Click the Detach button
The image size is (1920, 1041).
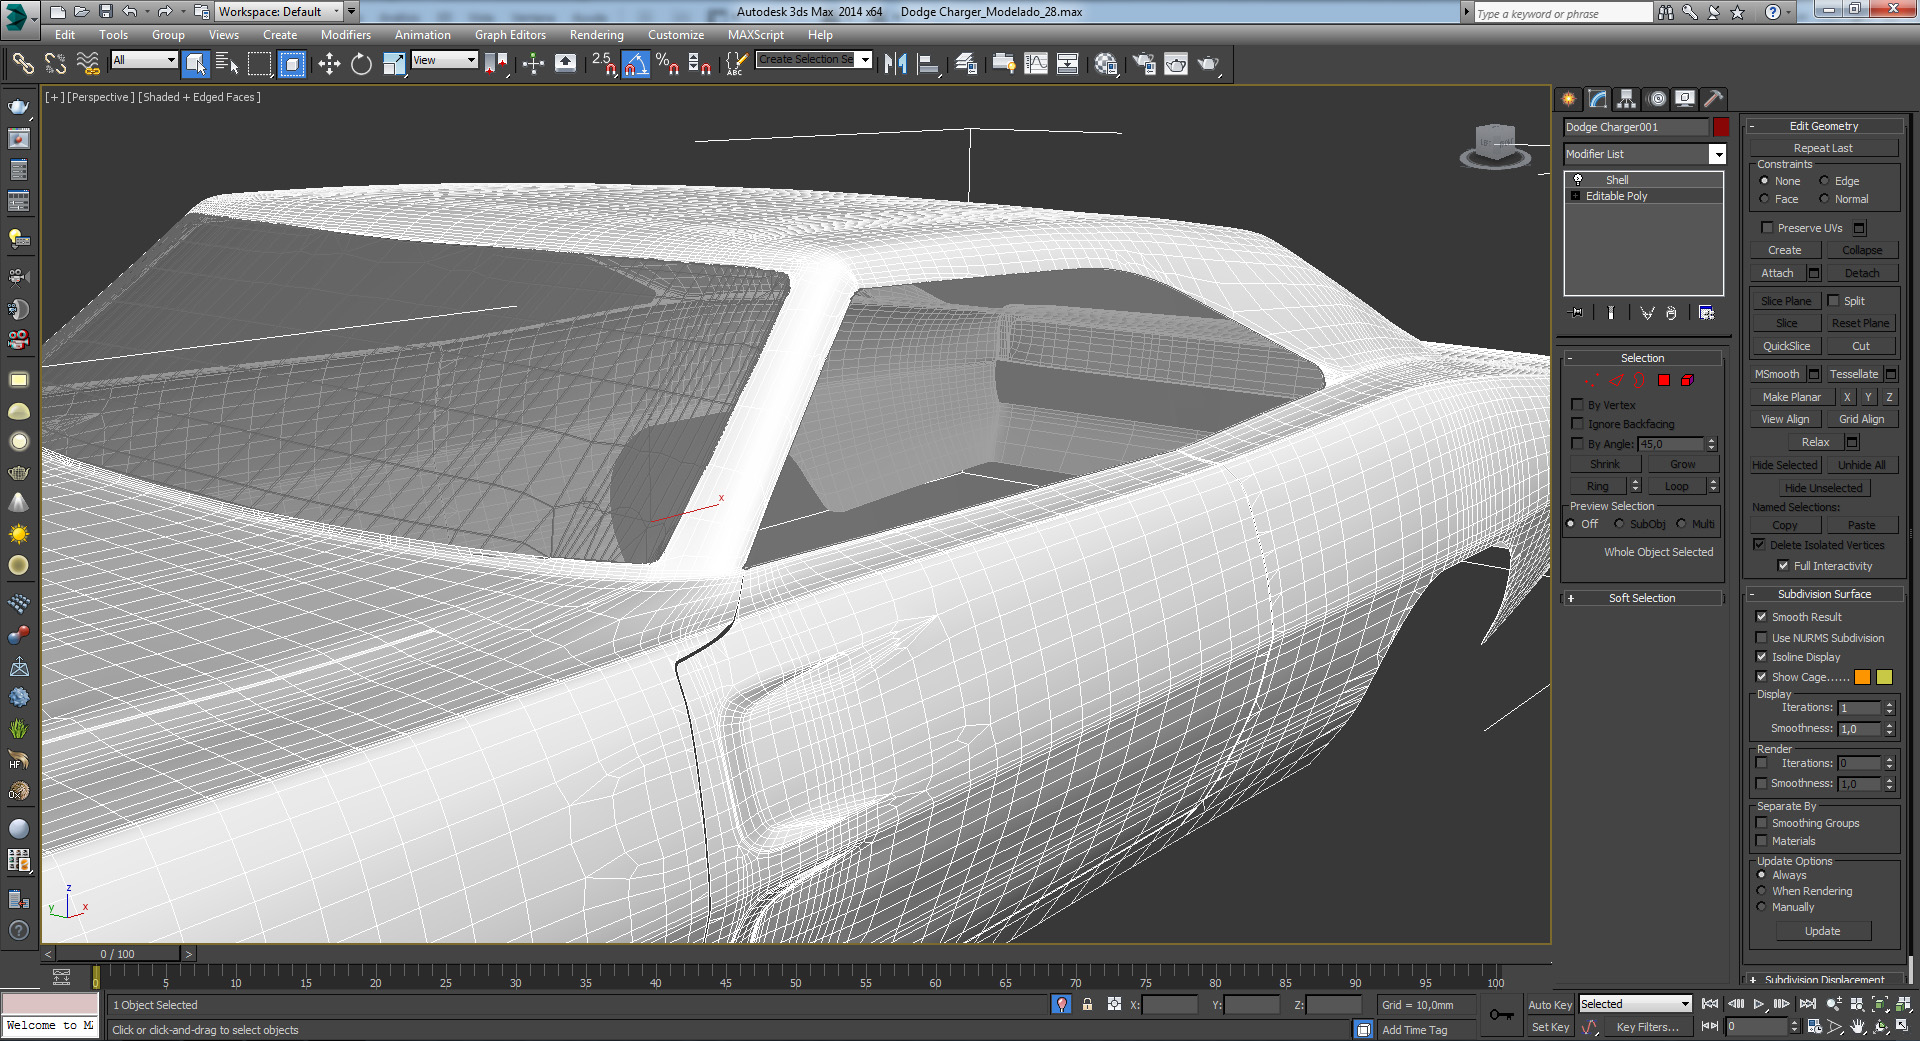click(1861, 273)
